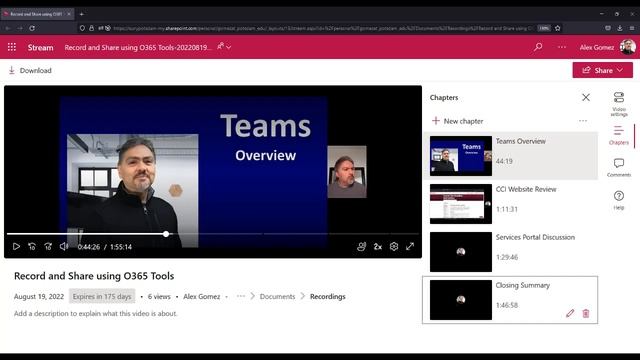Viewport: 640px width, 360px height.
Task: Click the Expires in 175 days badge
Action: [102, 296]
